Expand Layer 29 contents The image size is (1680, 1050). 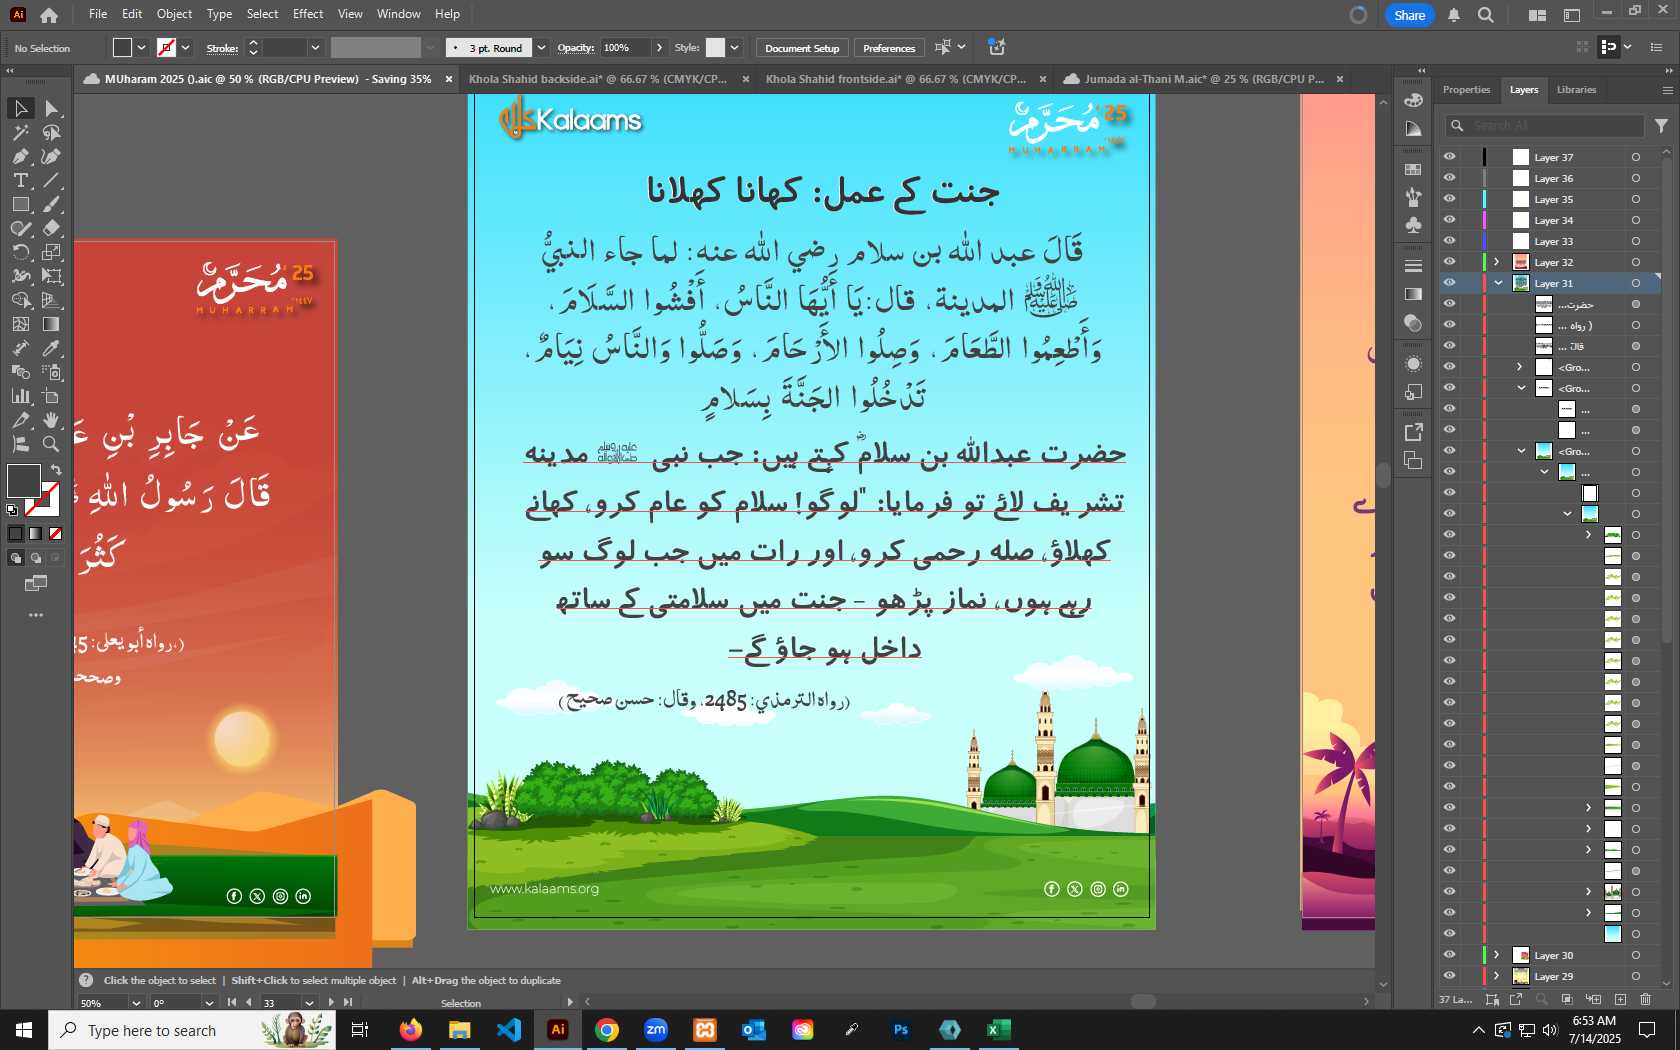(x=1497, y=976)
